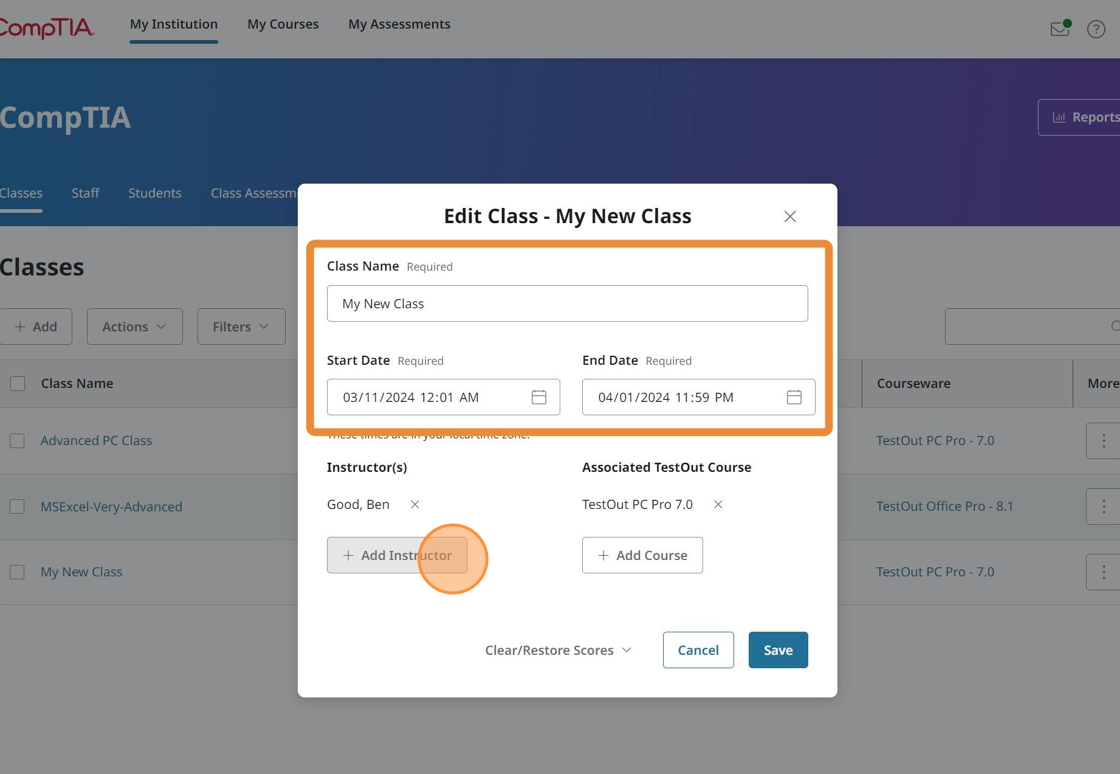Click the CompTIA logo
Viewport: 1120px width, 774px height.
point(46,28)
